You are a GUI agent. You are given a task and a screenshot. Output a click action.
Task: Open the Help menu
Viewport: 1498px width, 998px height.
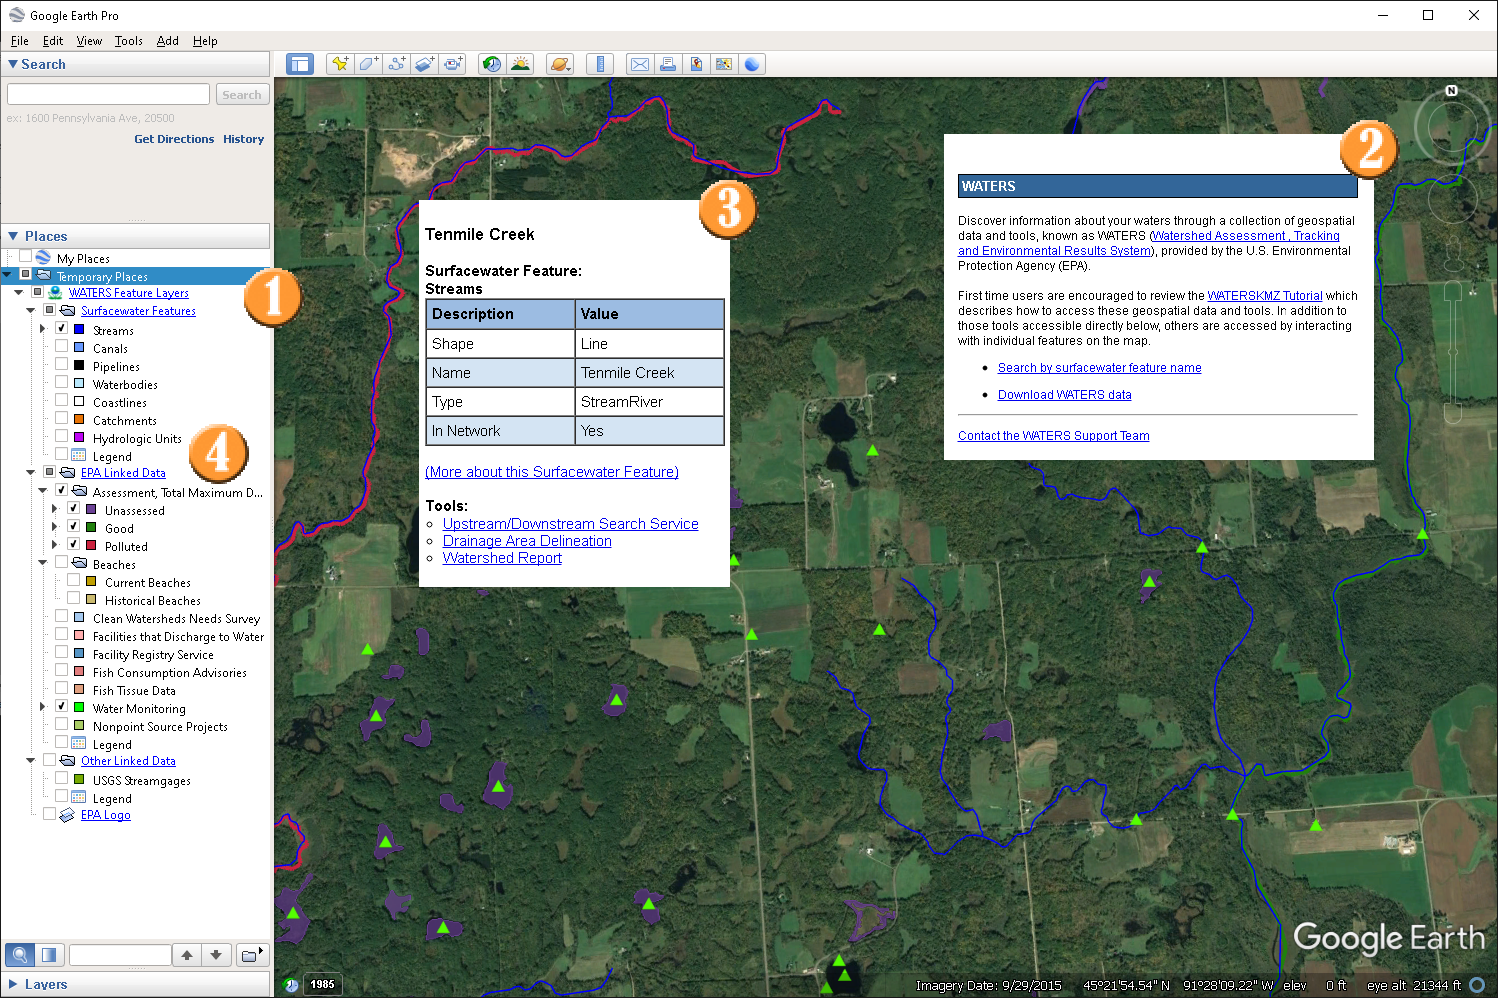205,41
